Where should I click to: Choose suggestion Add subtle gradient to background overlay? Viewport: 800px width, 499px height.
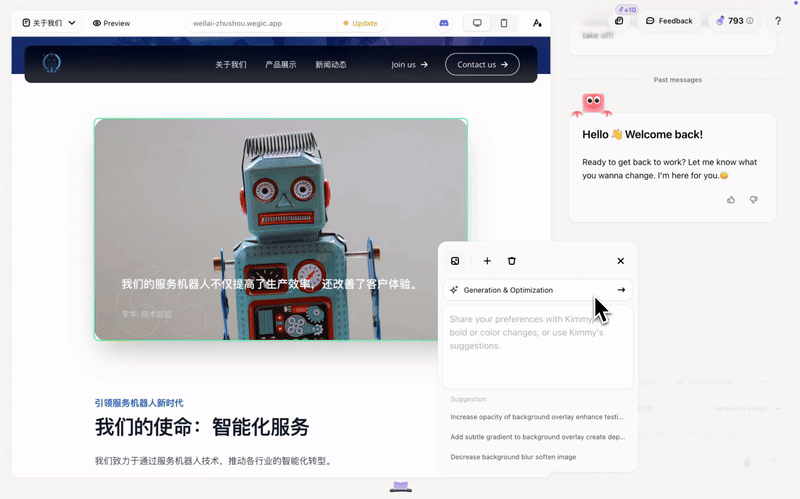point(537,437)
